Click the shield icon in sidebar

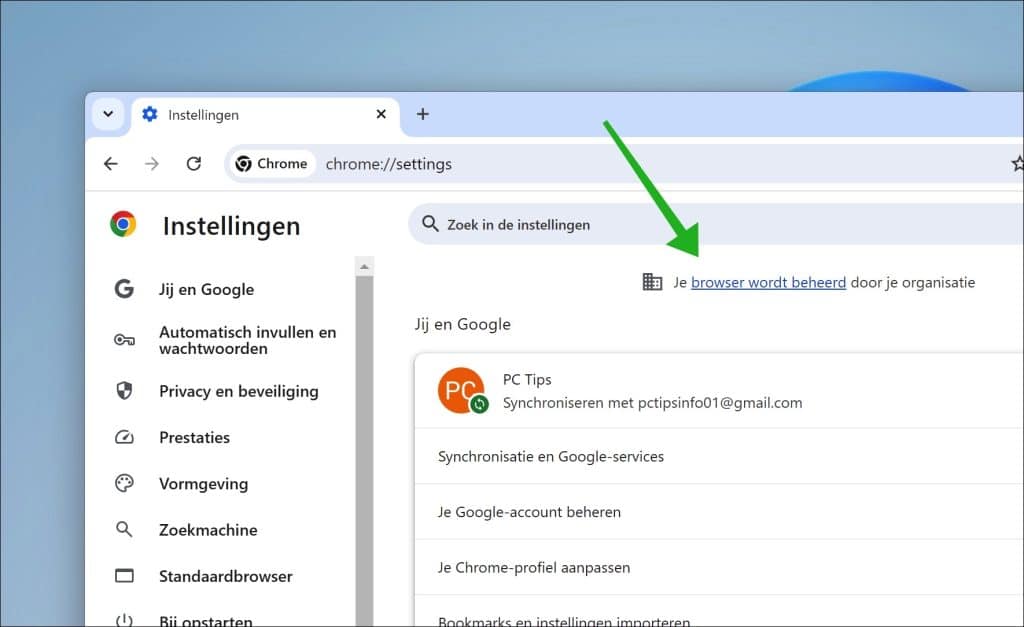point(124,391)
